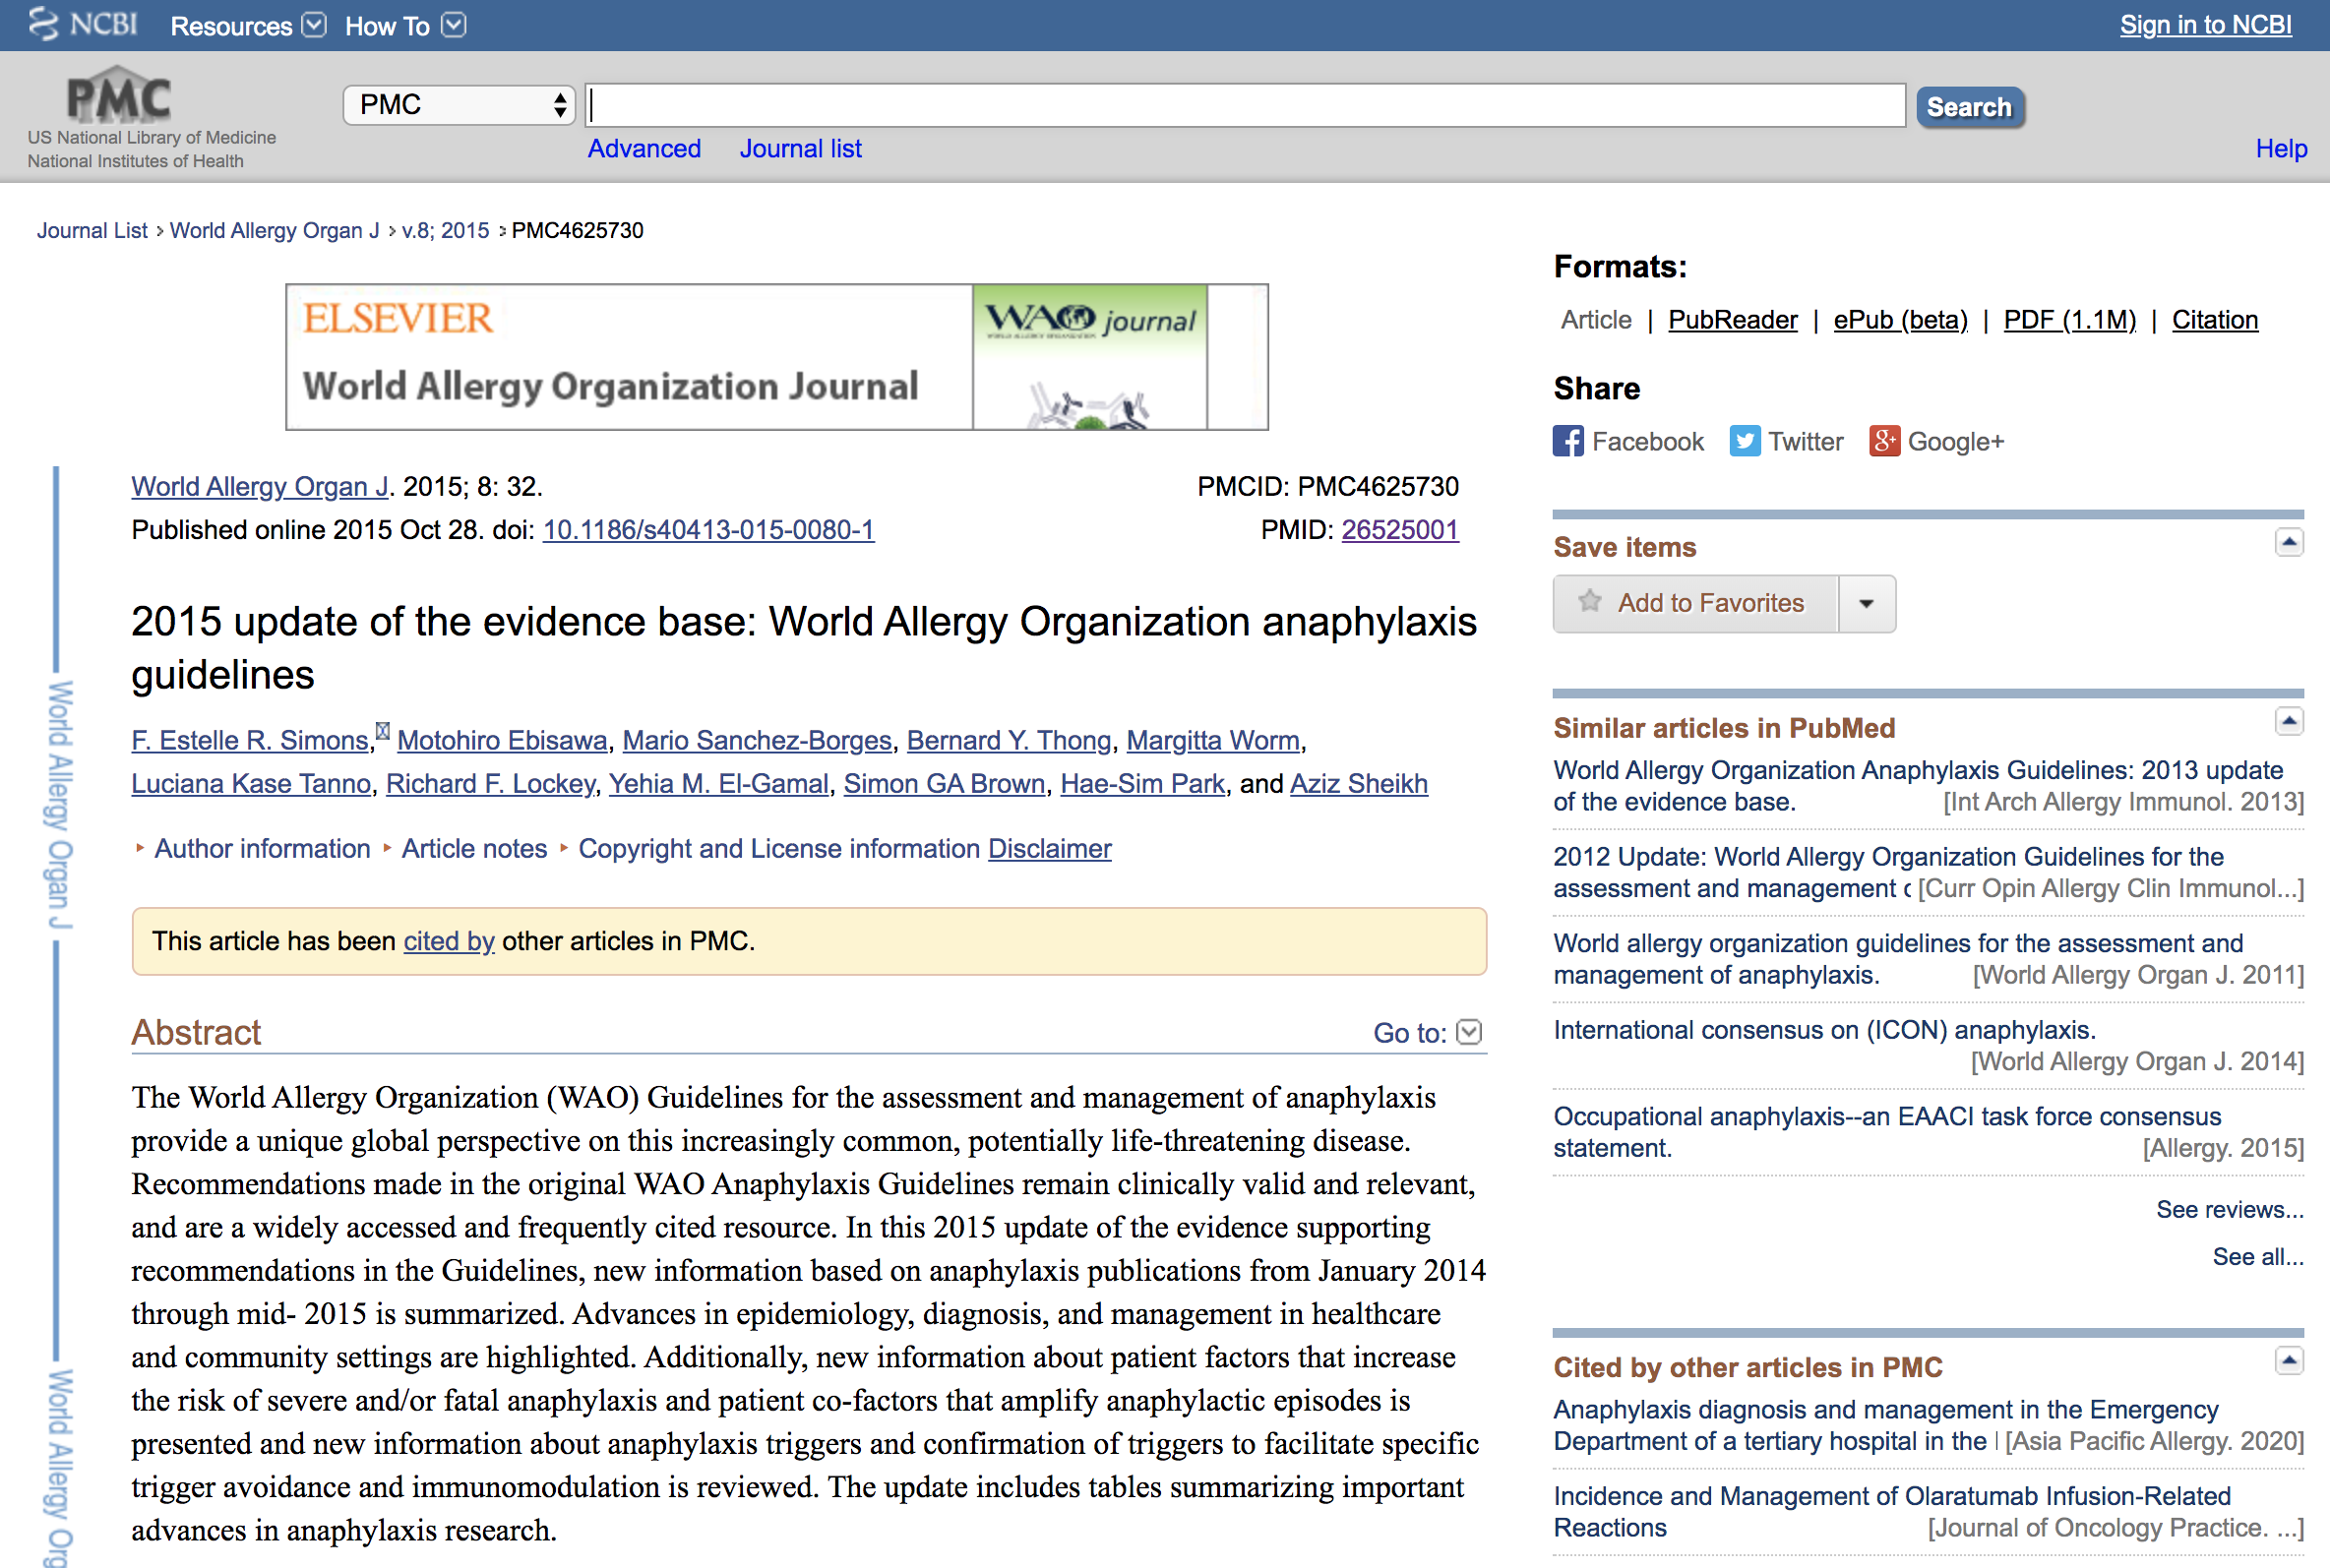Share article via Facebook icon
Viewport: 2330px width, 1568px height.
(x=1567, y=441)
